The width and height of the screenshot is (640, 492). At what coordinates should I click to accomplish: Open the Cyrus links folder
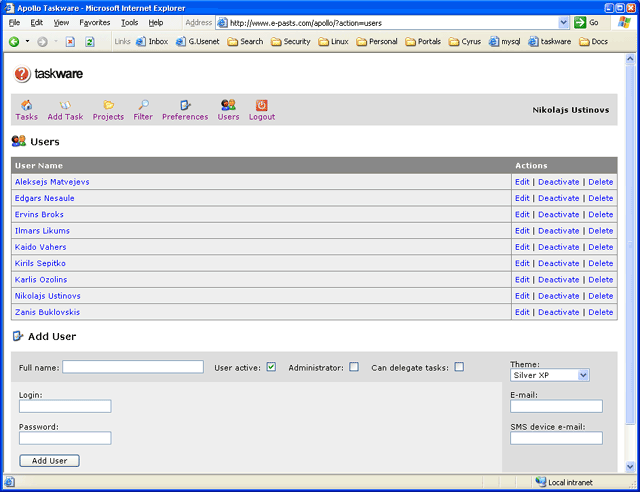click(x=464, y=42)
